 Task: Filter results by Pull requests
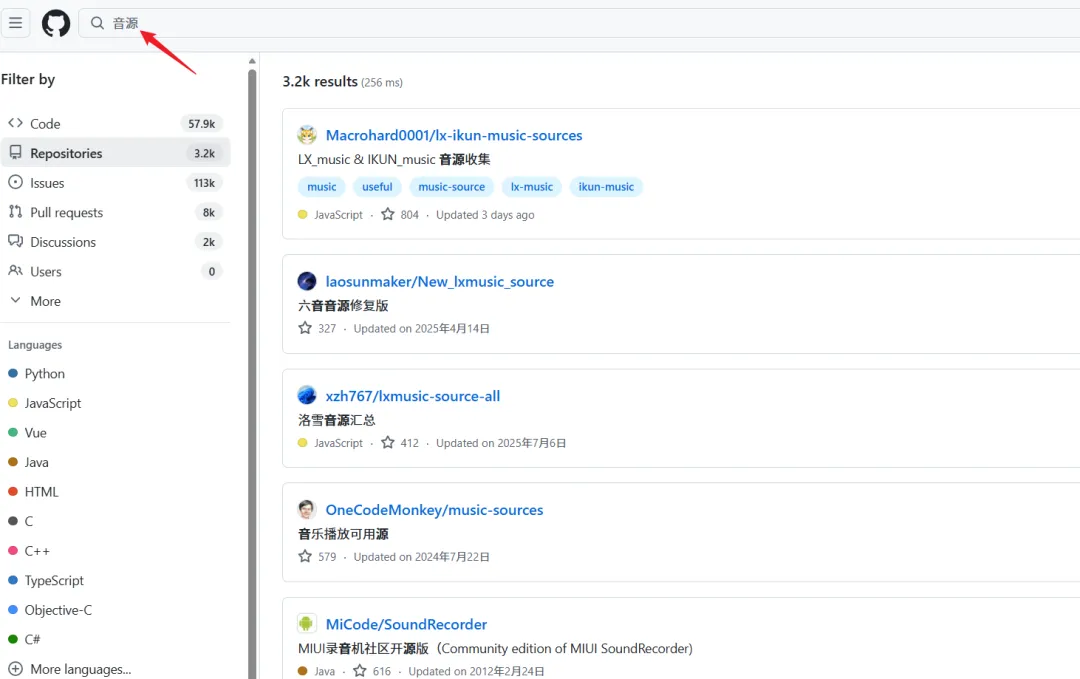click(x=115, y=212)
